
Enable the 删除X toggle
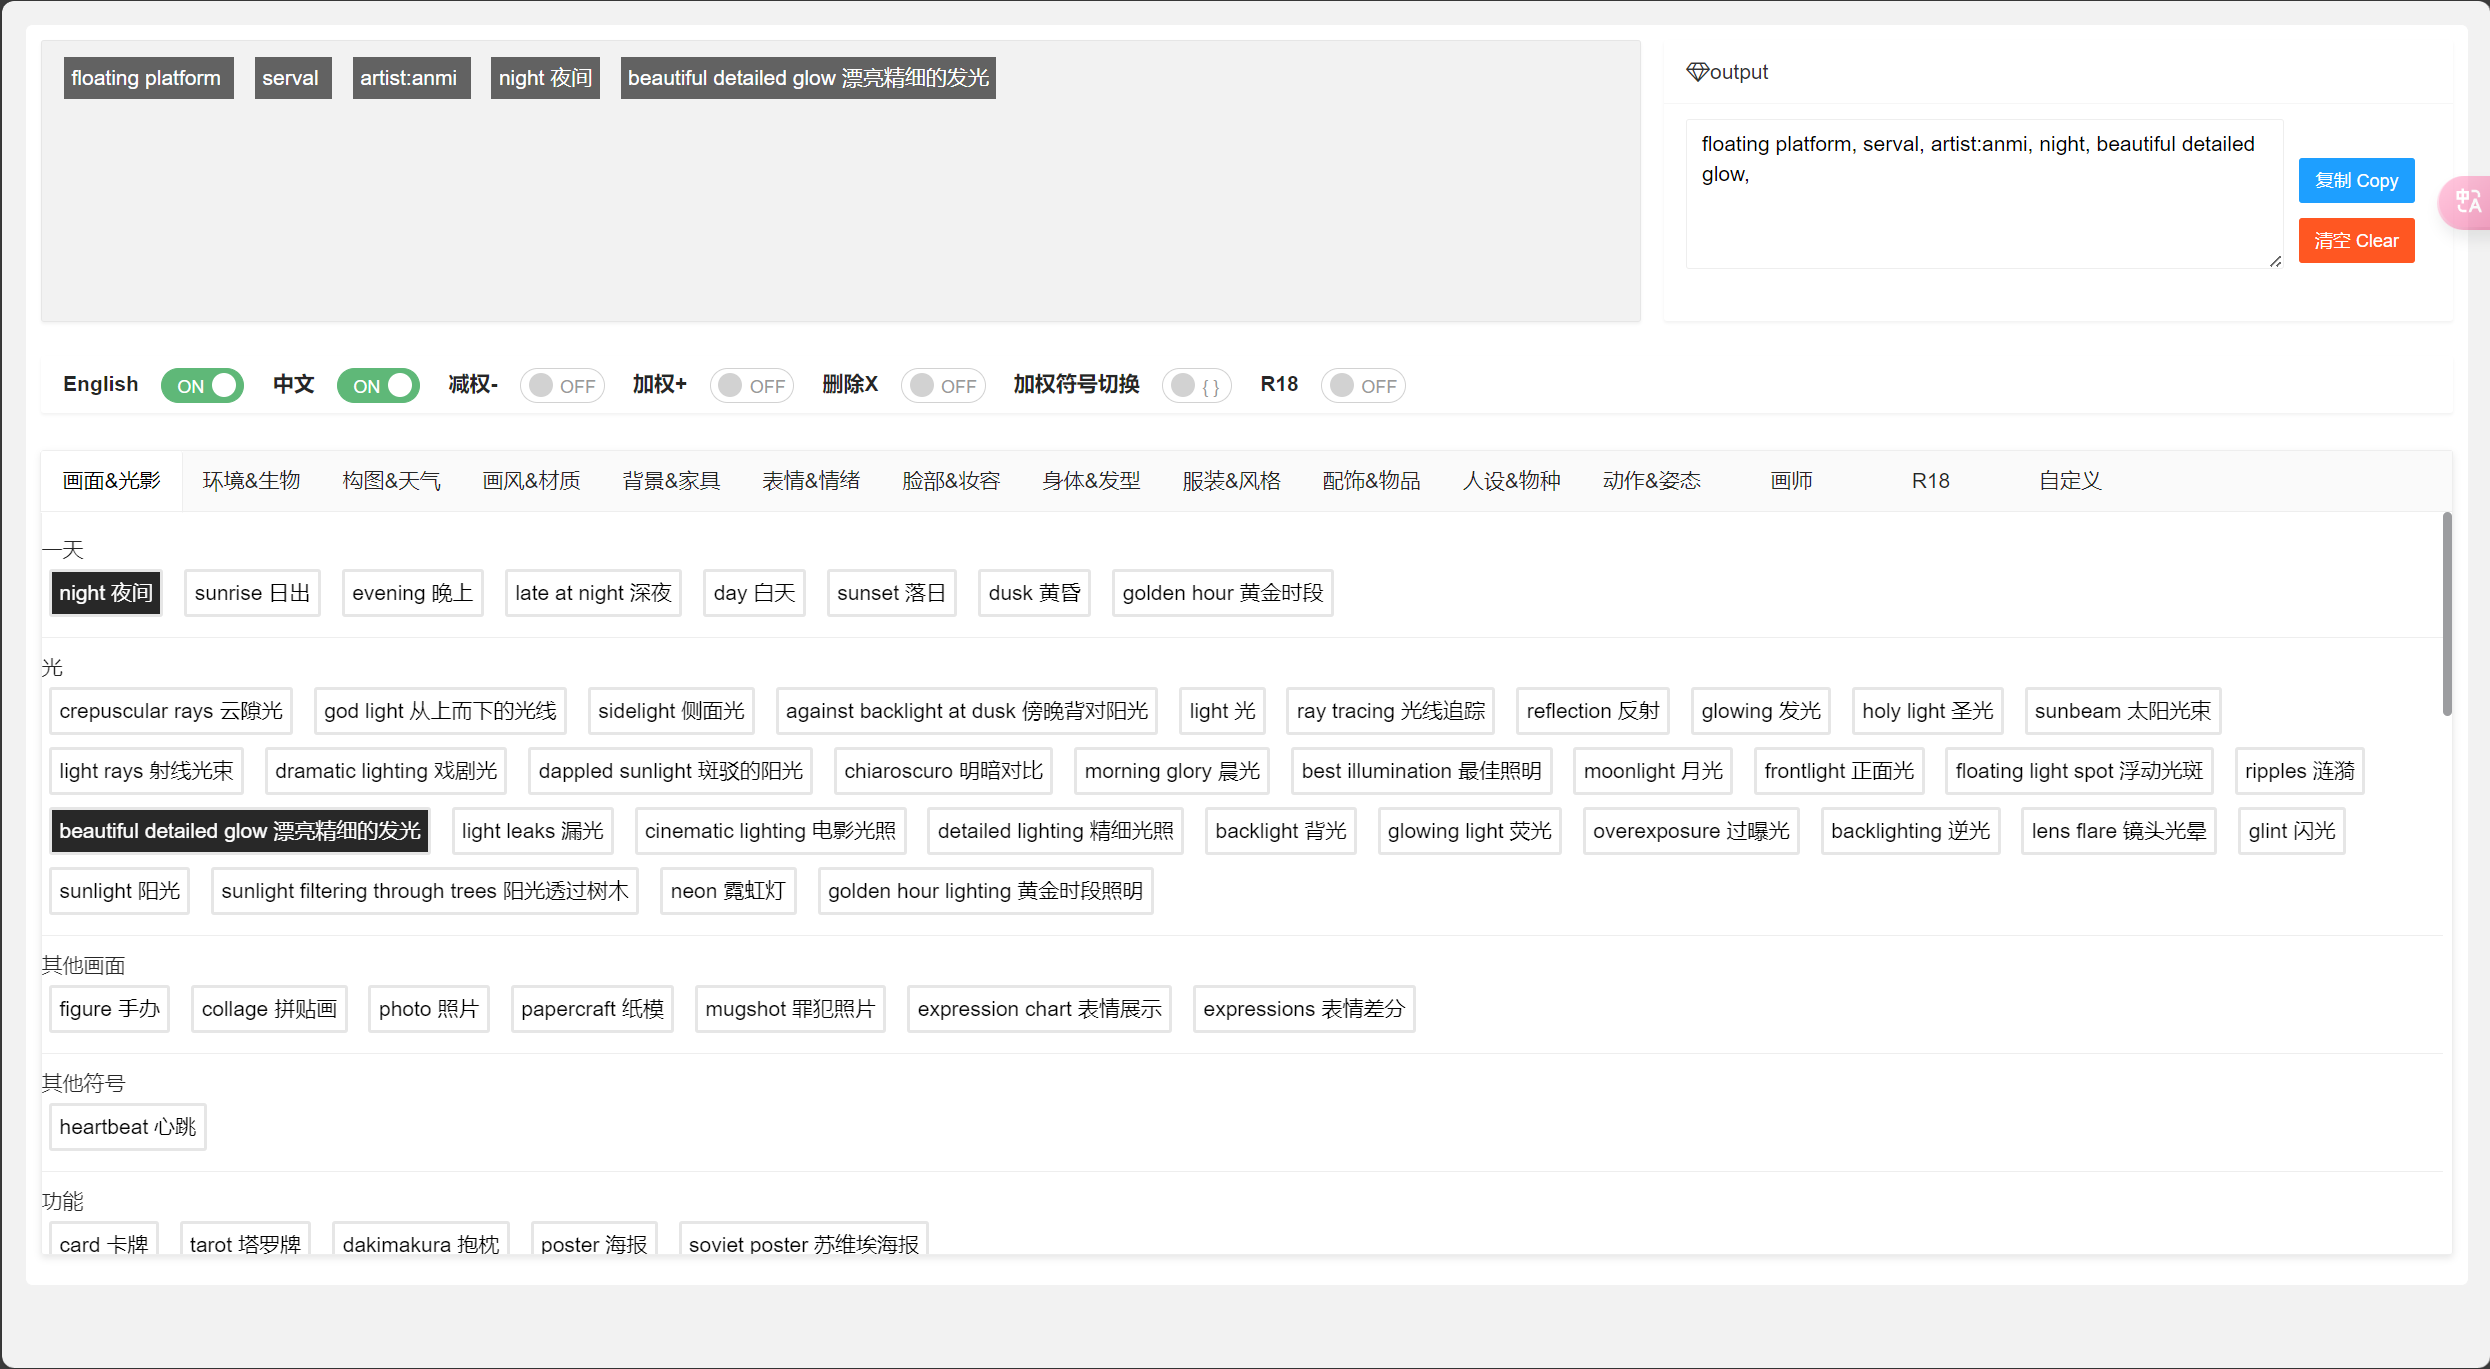pos(943,386)
